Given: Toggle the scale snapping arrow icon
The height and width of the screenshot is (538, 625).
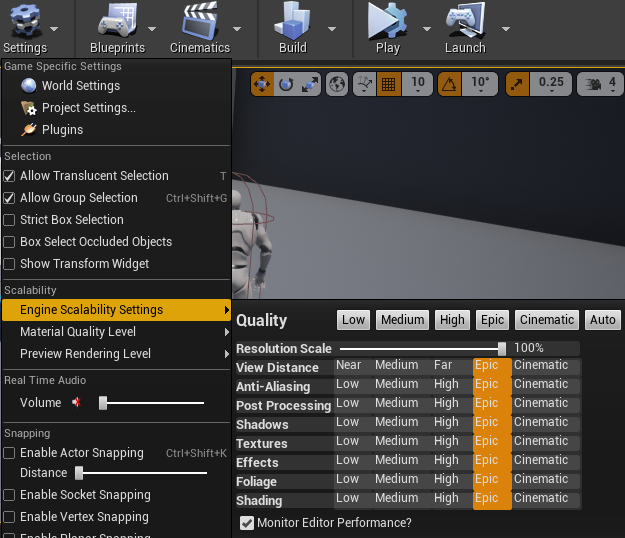Looking at the screenshot, I should pyautogui.click(x=517, y=84).
